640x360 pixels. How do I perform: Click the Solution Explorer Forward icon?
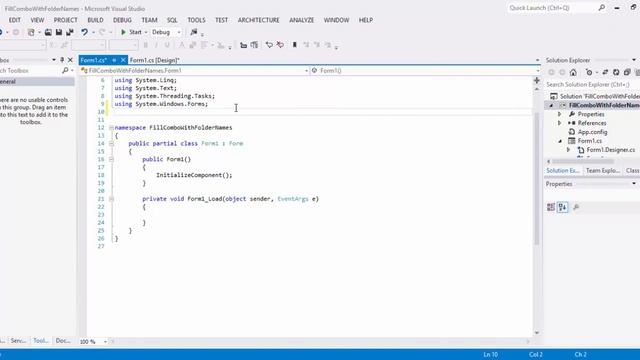tap(562, 72)
